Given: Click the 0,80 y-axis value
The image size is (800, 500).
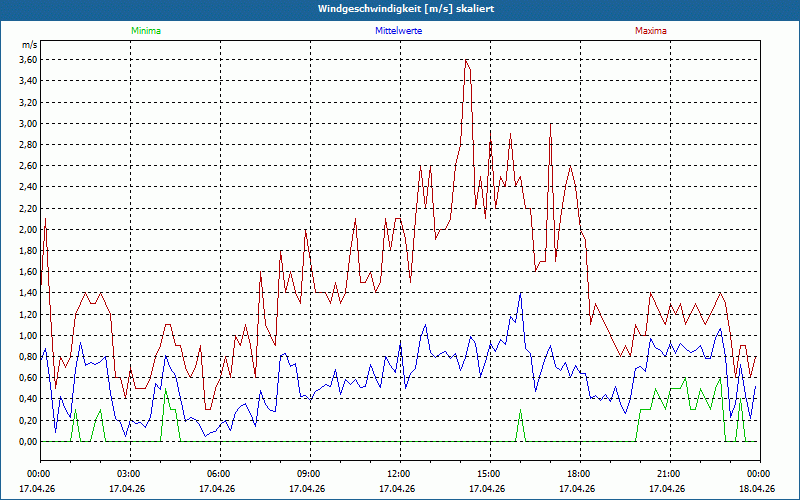Looking at the screenshot, I should point(28,357).
